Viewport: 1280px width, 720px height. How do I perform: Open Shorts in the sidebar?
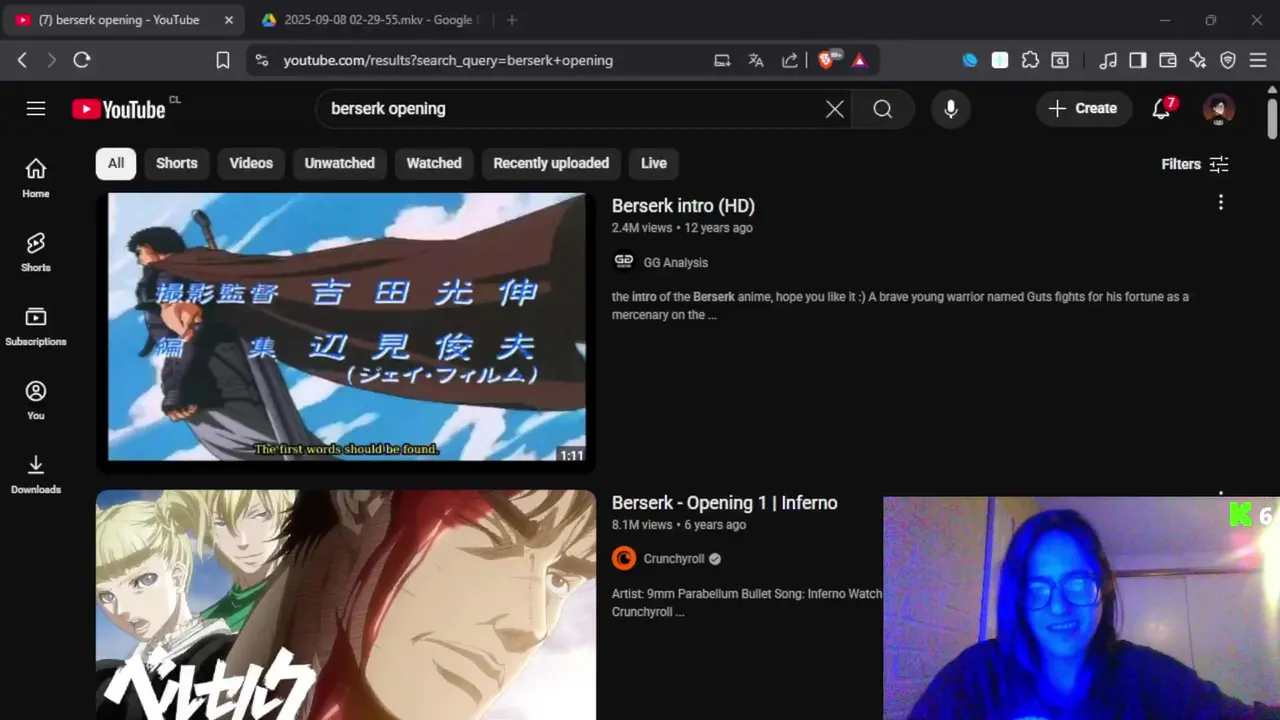36,252
